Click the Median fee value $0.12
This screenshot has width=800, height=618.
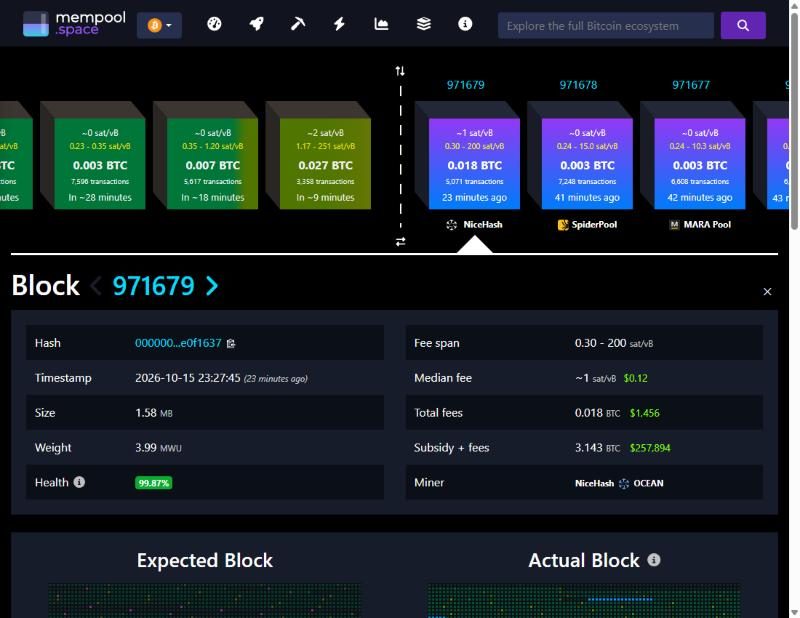(636, 378)
